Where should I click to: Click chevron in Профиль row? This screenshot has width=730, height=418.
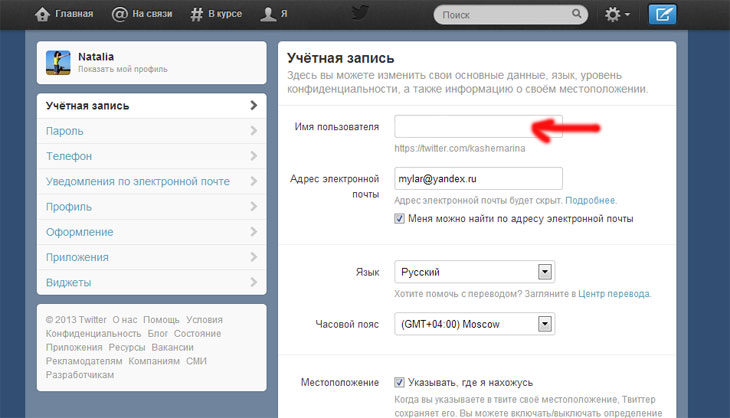[254, 206]
